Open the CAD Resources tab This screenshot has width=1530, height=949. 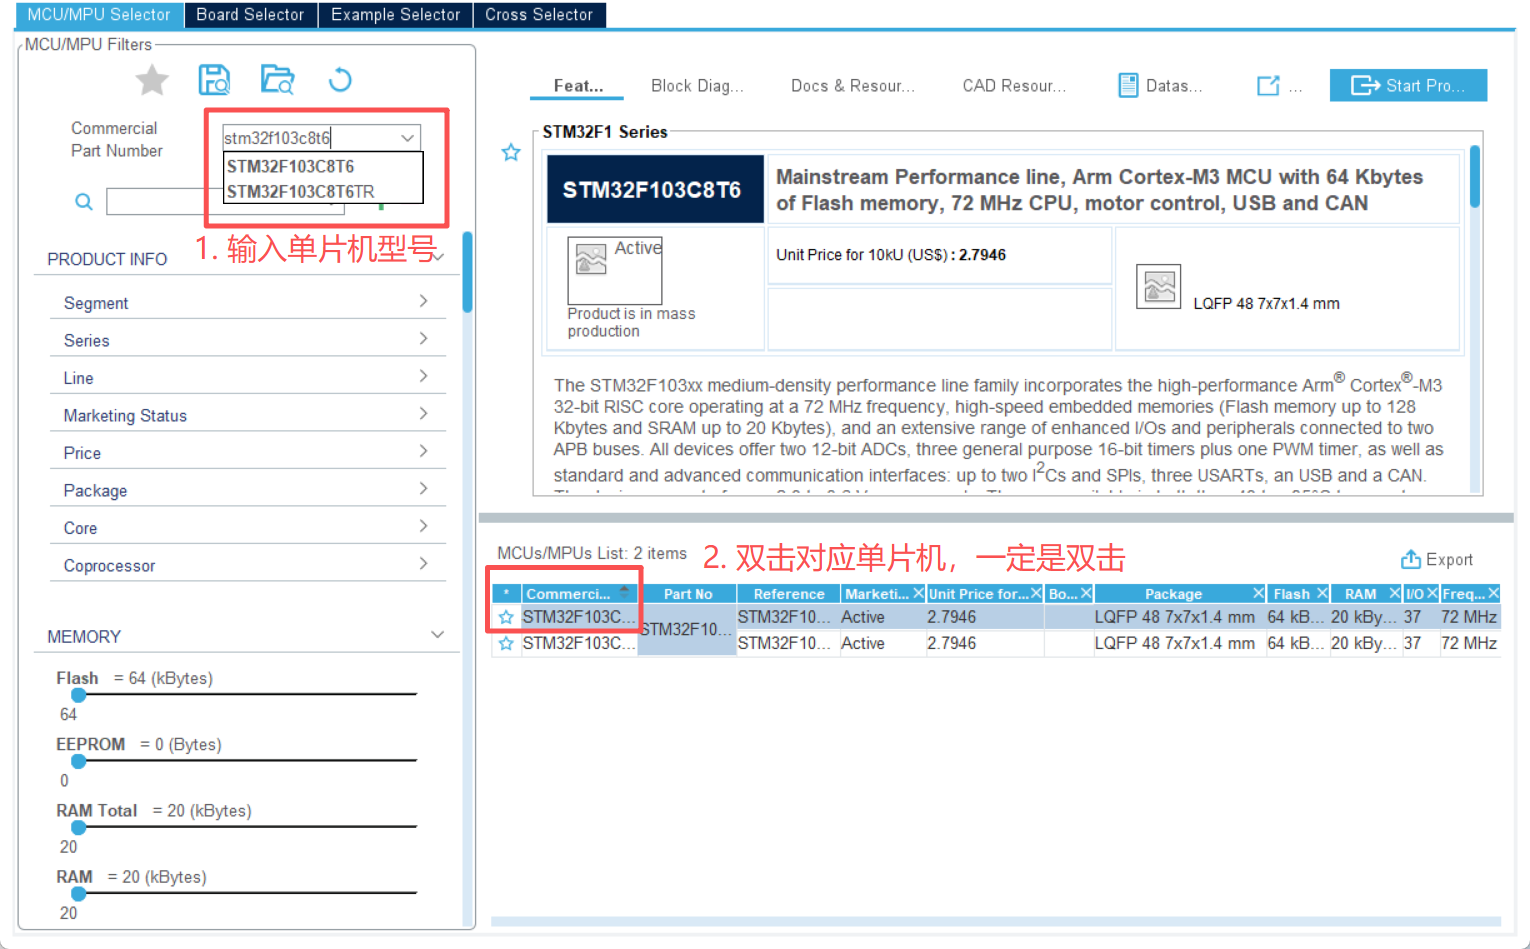(1014, 86)
